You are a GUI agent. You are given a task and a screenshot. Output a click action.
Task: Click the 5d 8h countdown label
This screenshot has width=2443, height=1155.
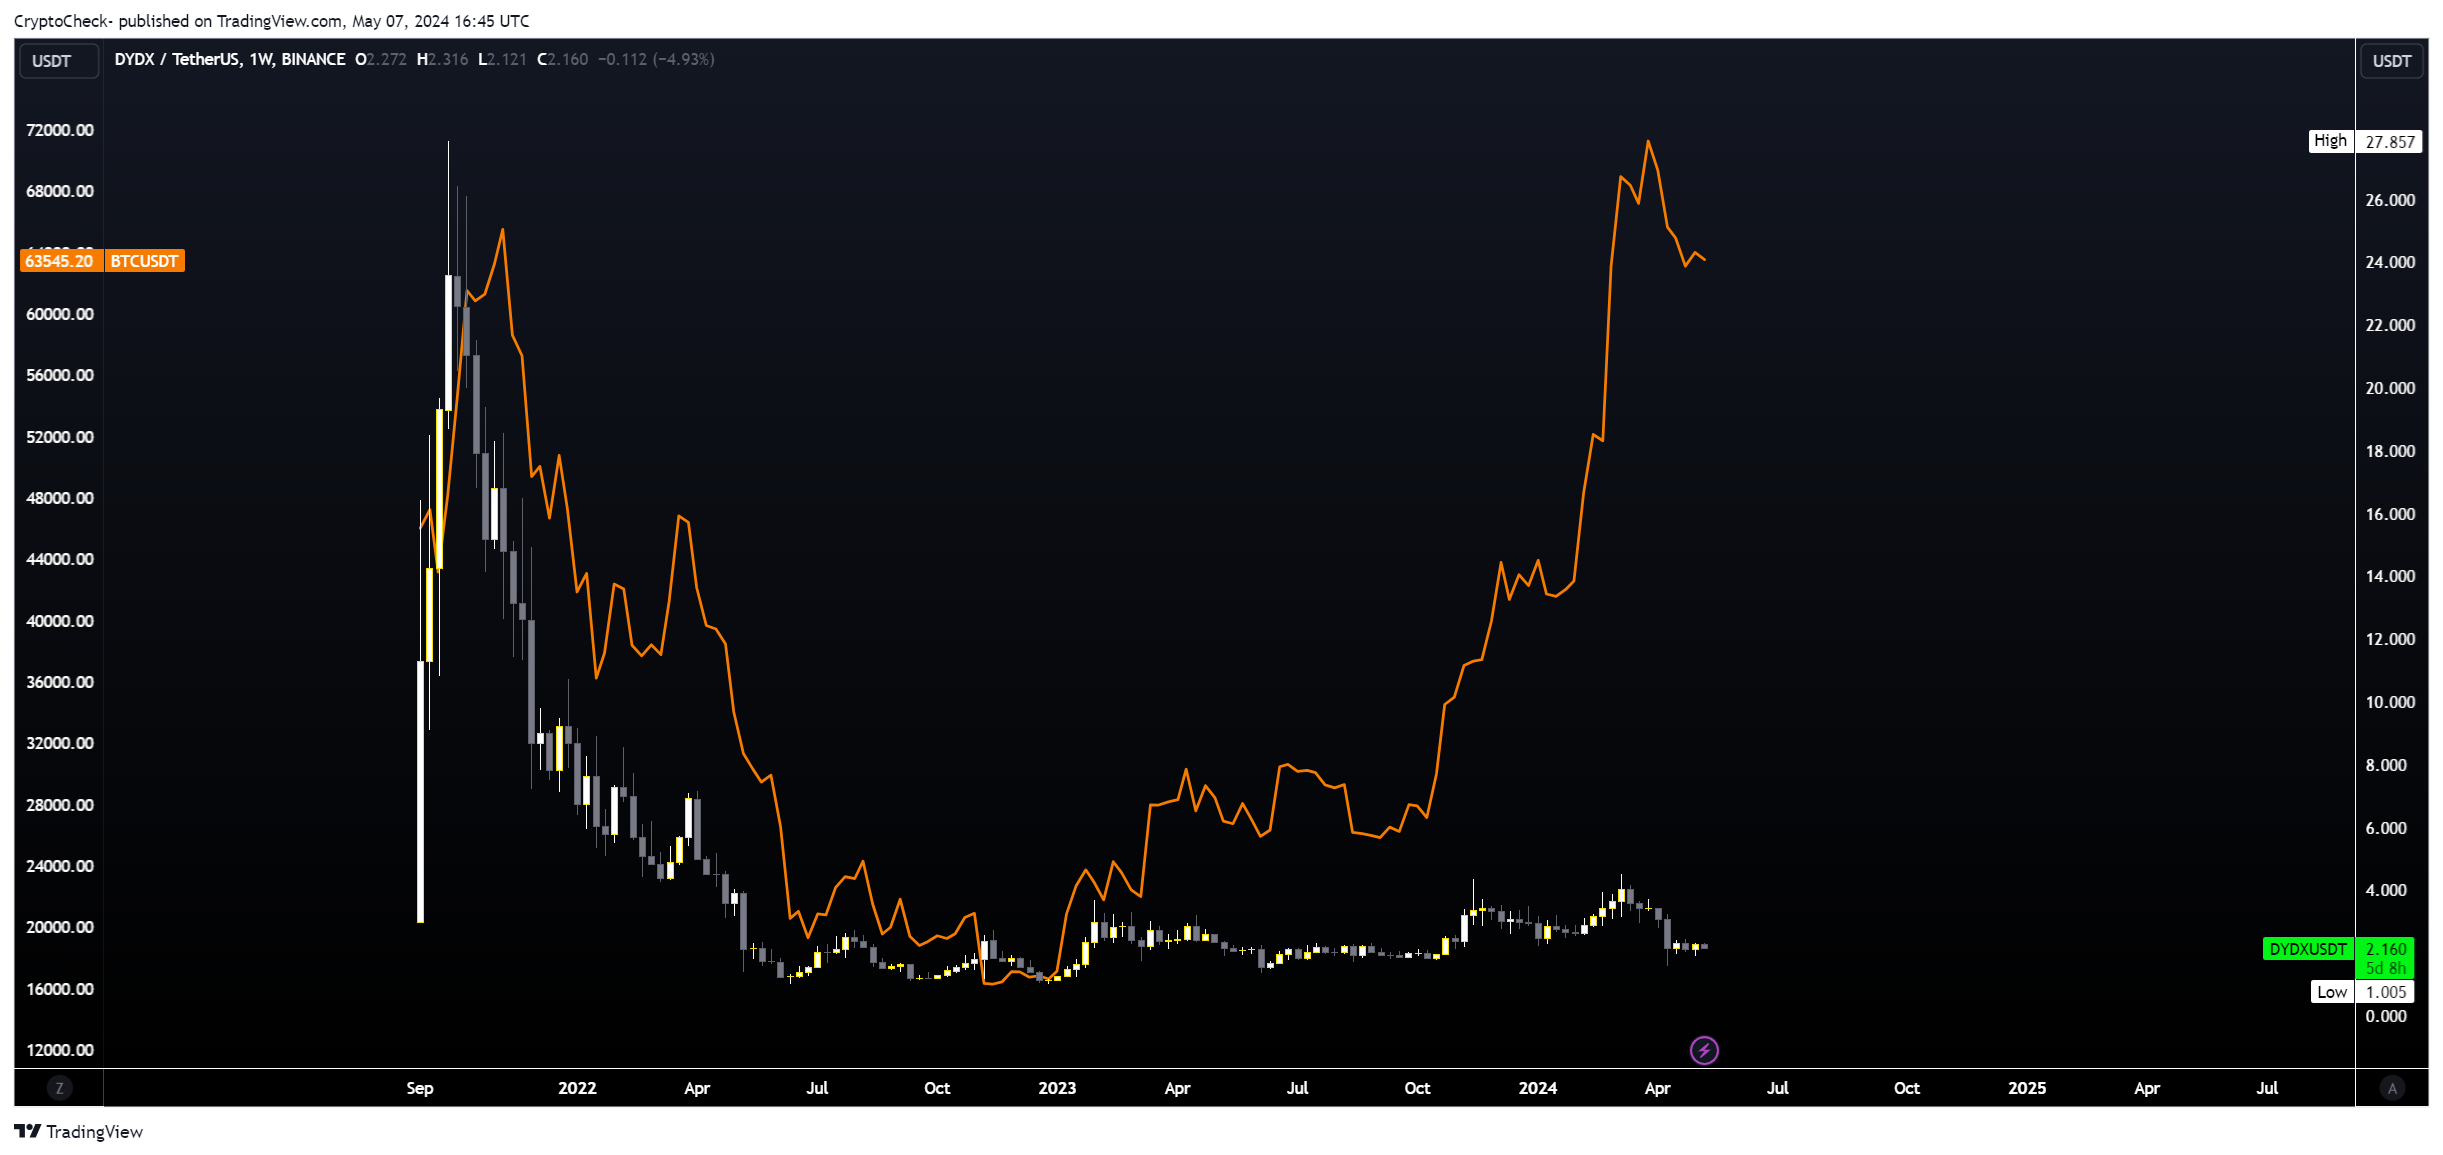coord(2386,968)
